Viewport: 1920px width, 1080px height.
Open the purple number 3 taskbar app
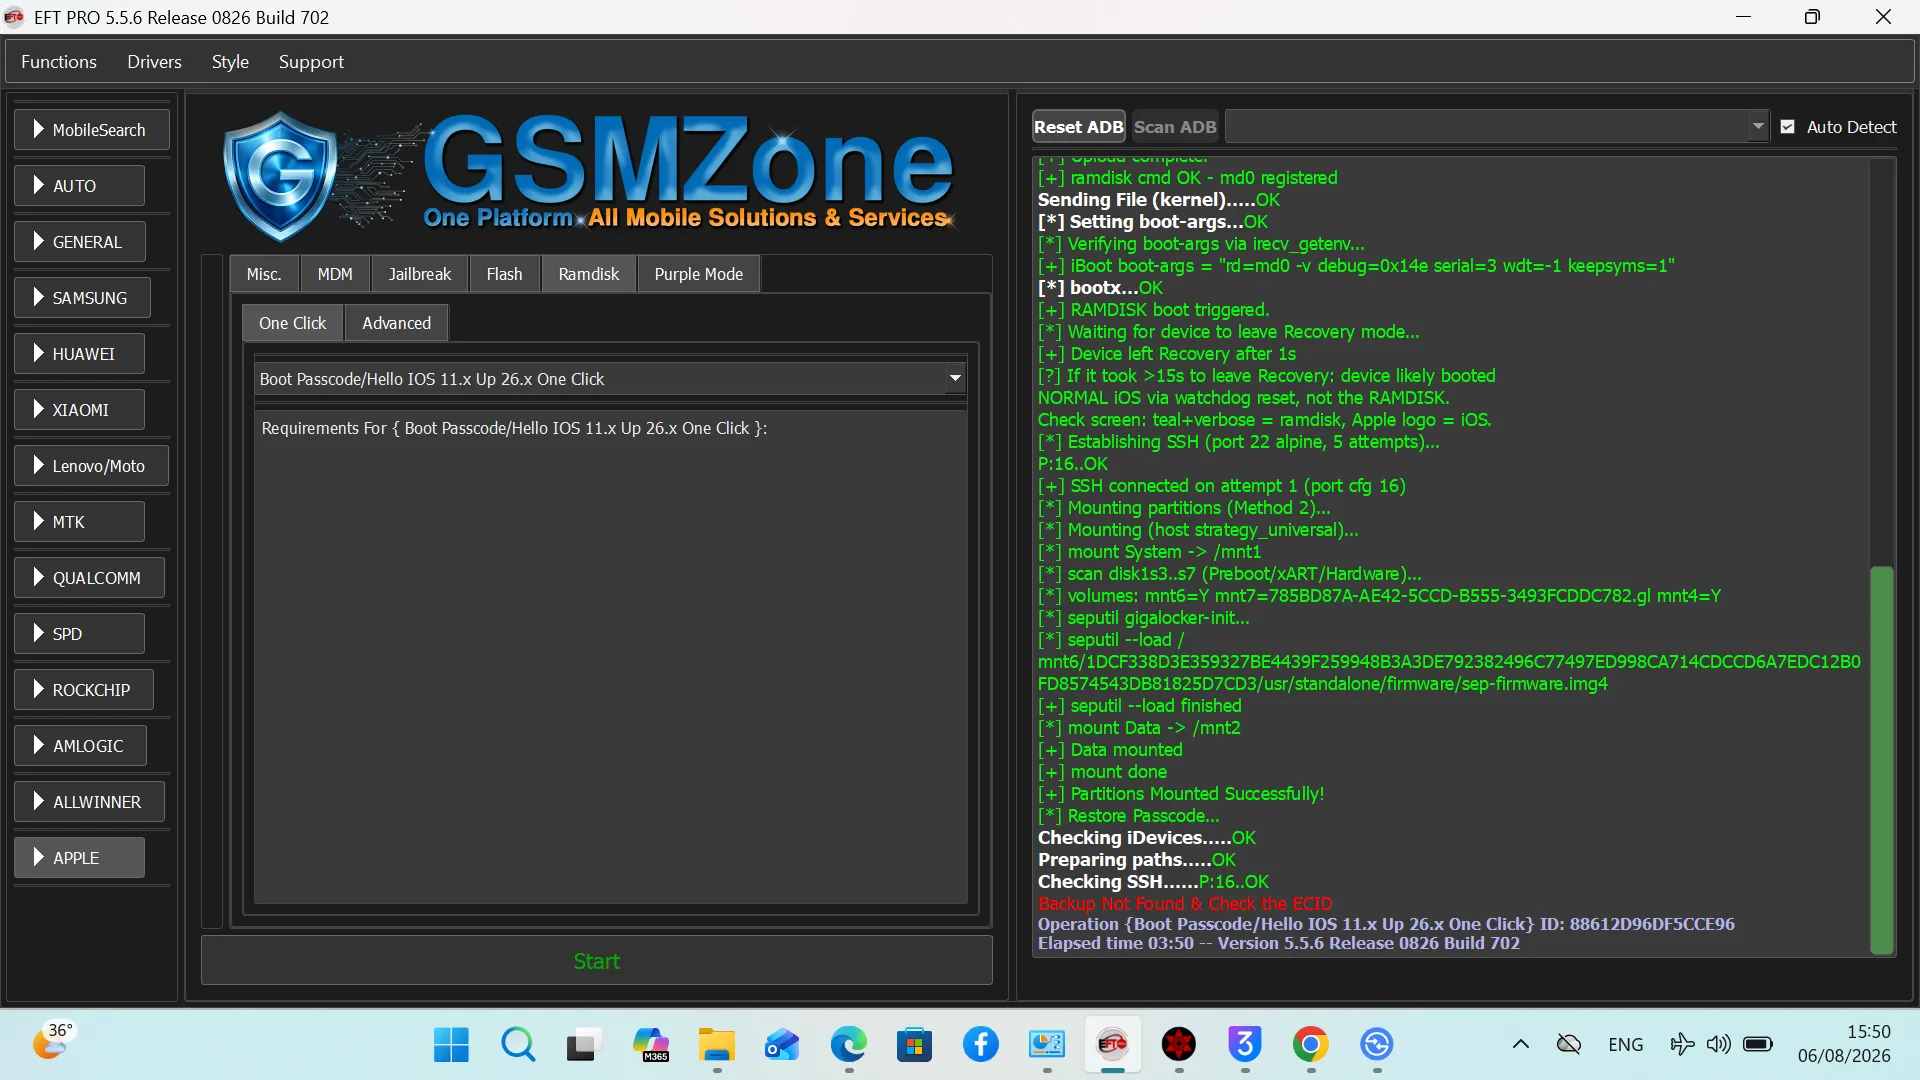(1245, 1045)
